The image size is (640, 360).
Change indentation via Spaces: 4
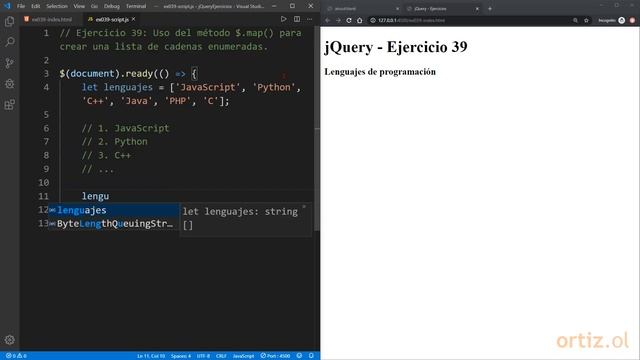181,356
